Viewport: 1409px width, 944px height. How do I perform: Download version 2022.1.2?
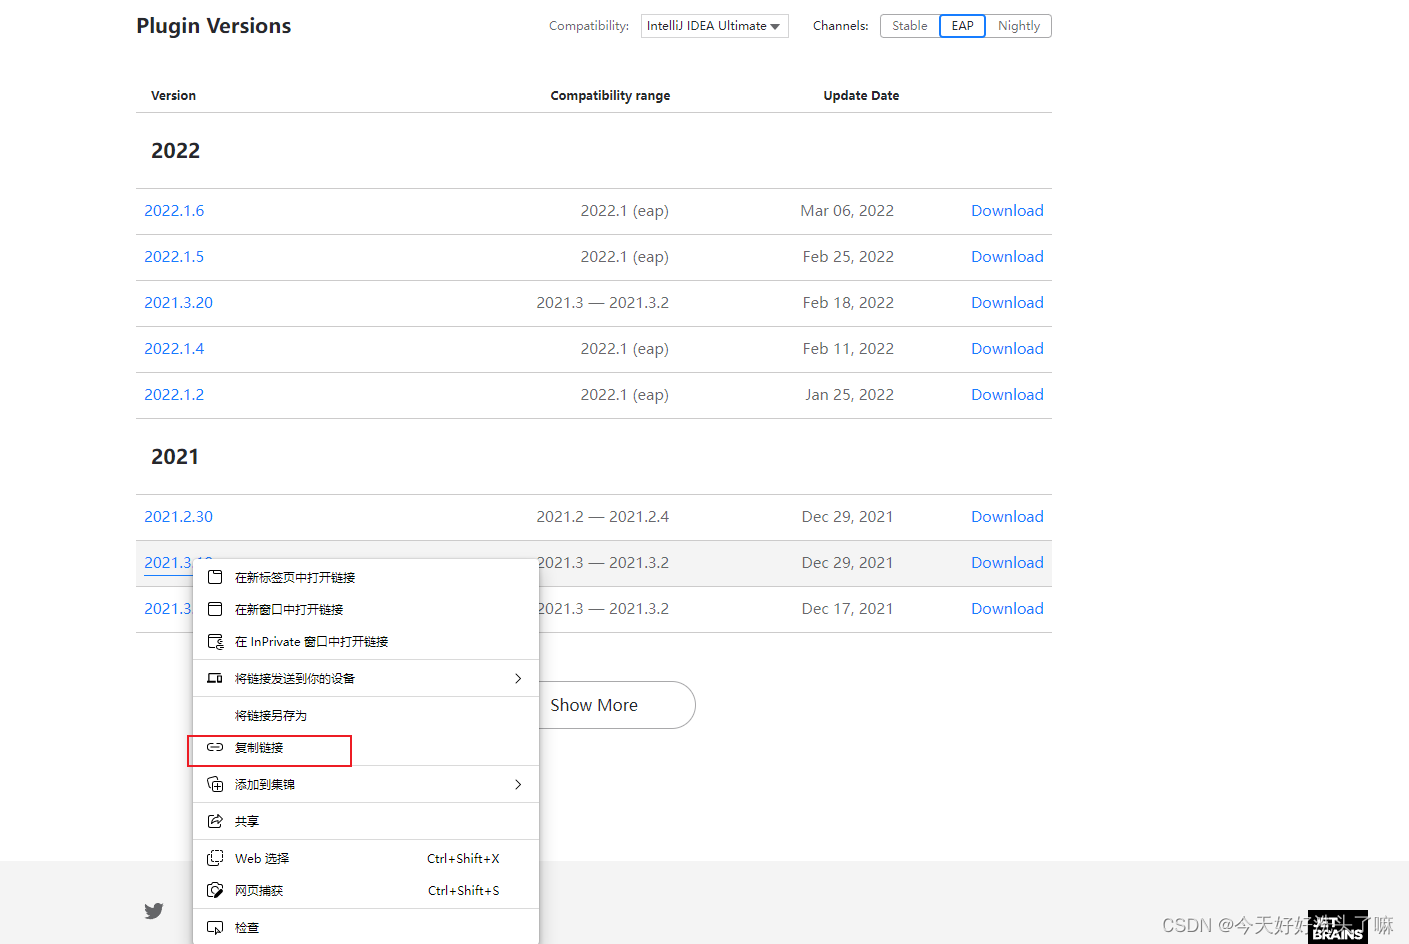[x=1007, y=394]
